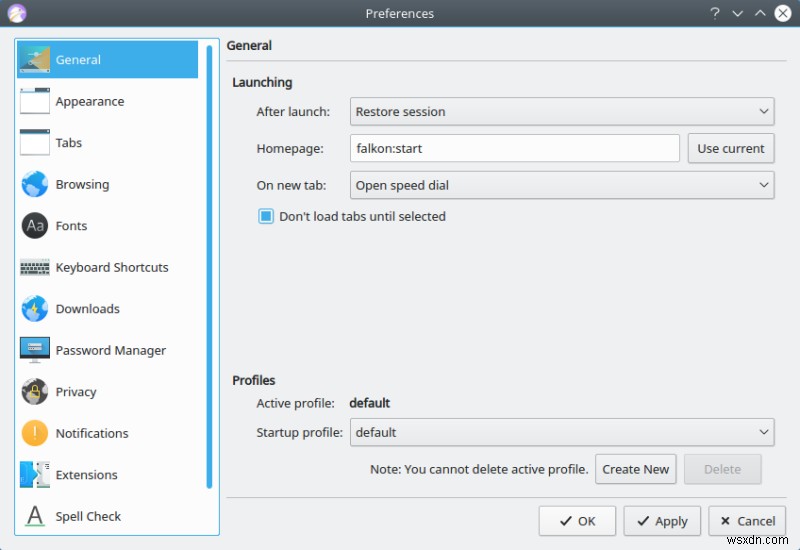Expand the Startup profile dropdown
The image size is (800, 550).
click(x=562, y=432)
